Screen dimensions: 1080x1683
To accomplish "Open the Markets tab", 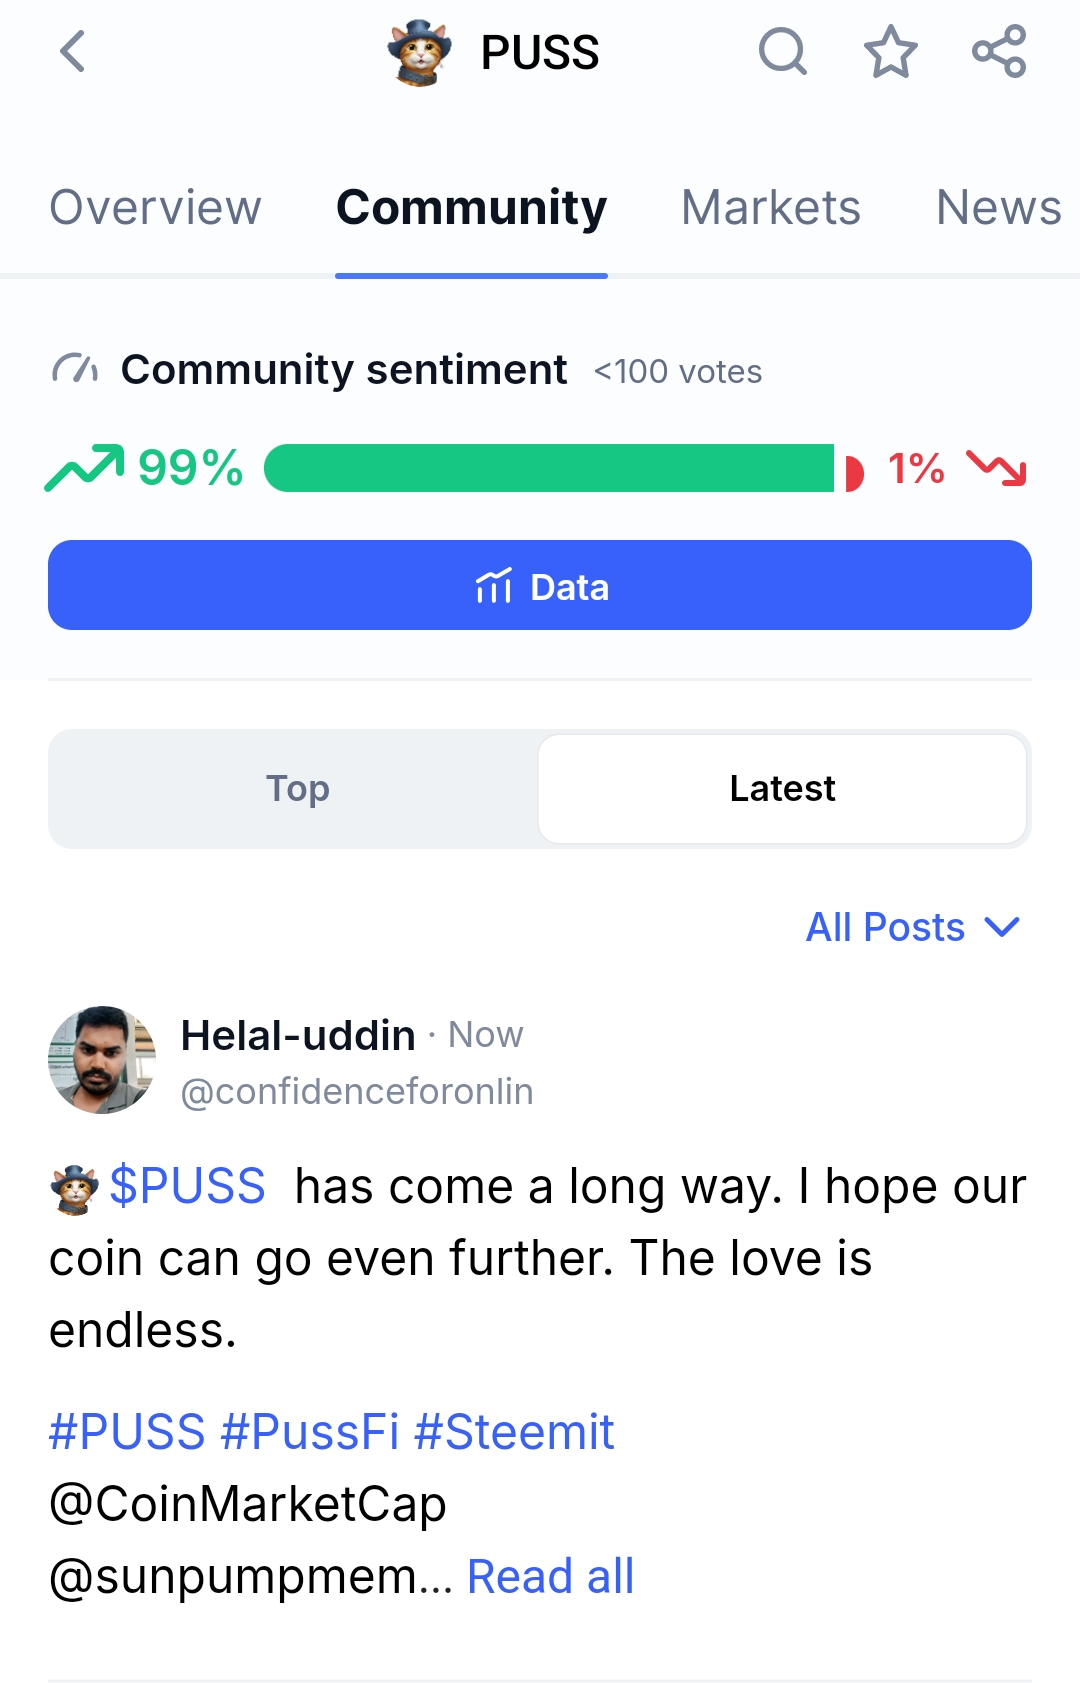I will [x=771, y=208].
